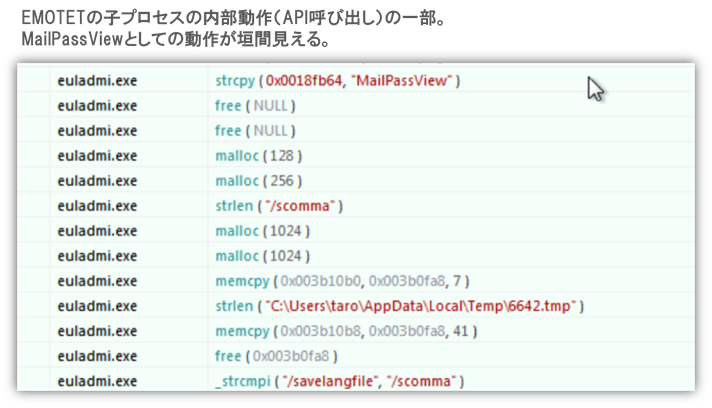The image size is (712, 408).
Task: Click the memcpy call copying 7 bytes
Action: [328, 281]
